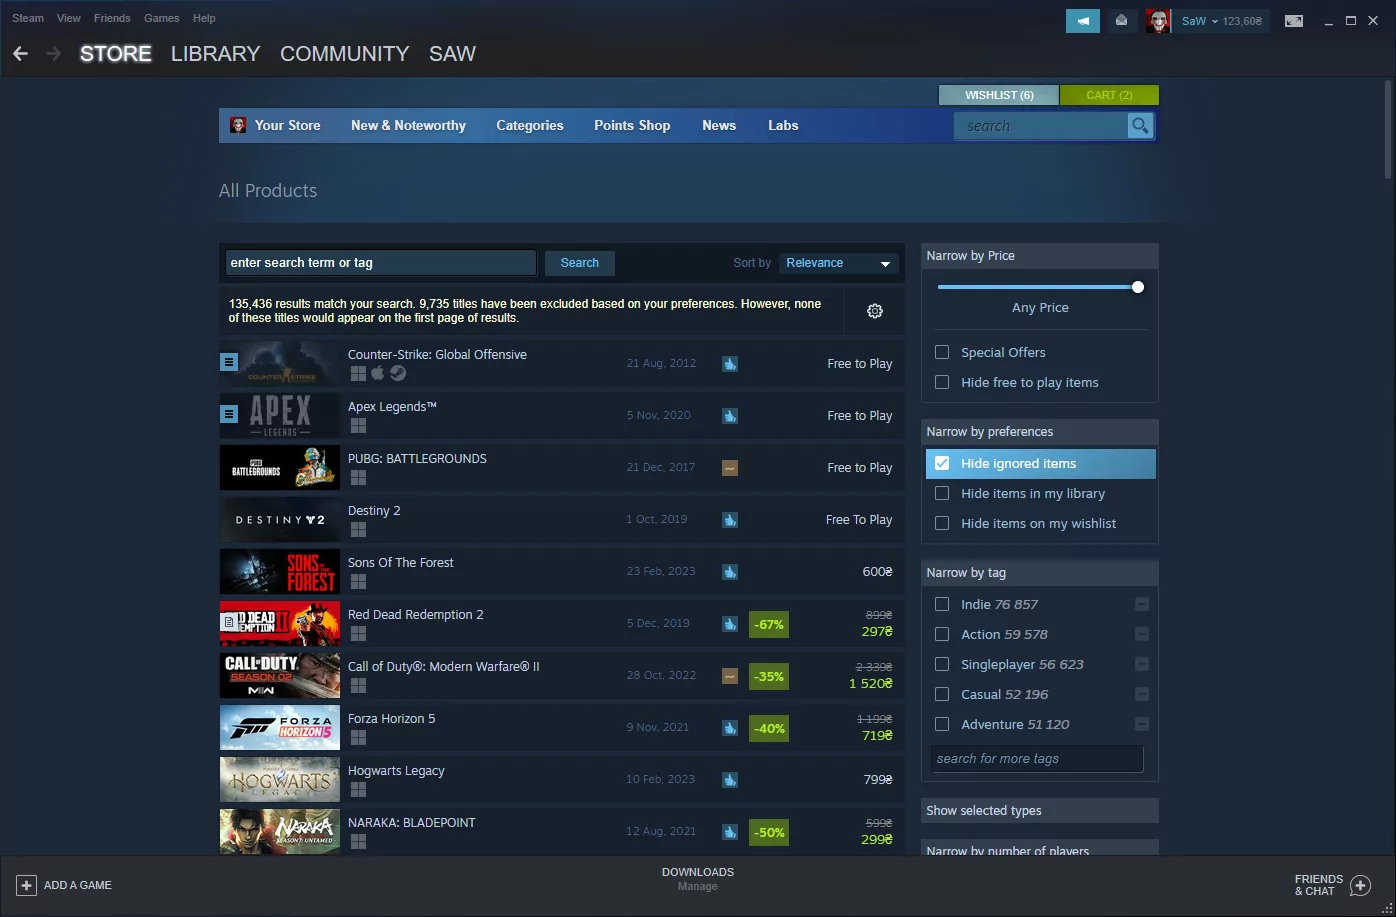This screenshot has height=917, width=1396.
Task: Tick the Casual tag checkbox
Action: point(942,694)
